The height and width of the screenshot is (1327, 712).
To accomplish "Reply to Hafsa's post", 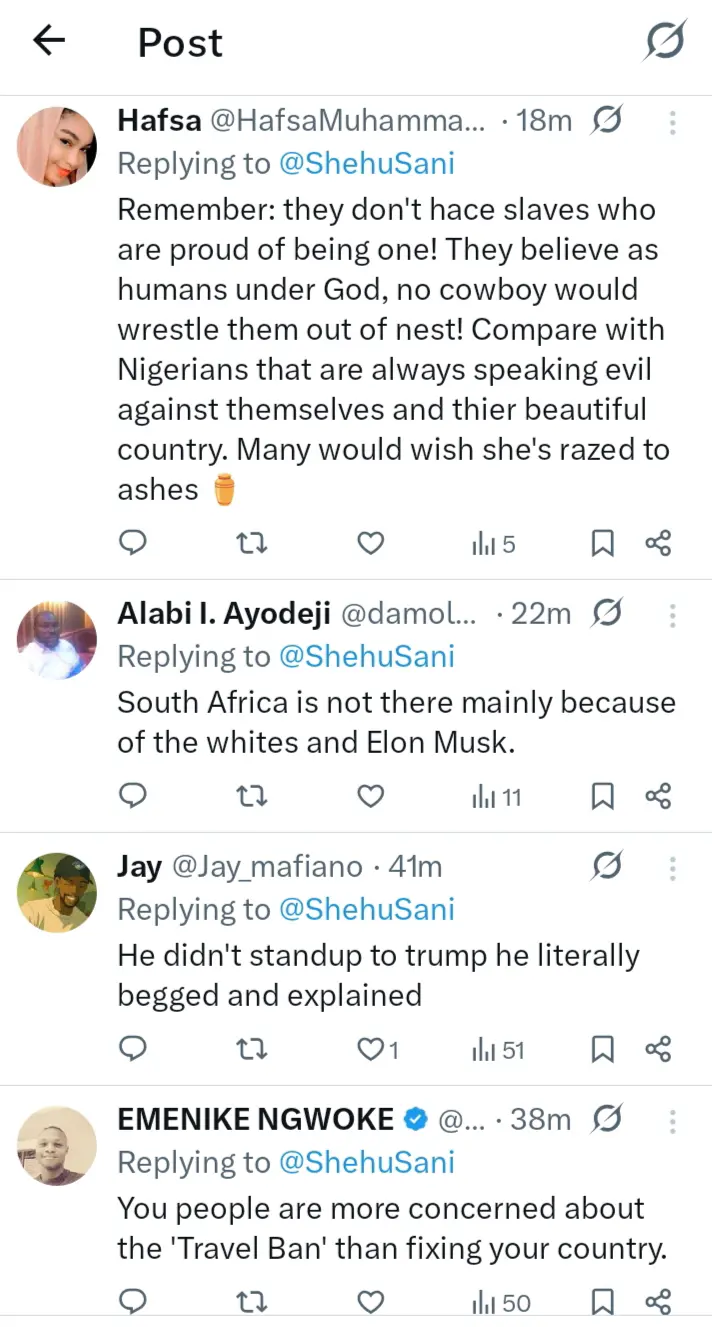I will [x=133, y=543].
